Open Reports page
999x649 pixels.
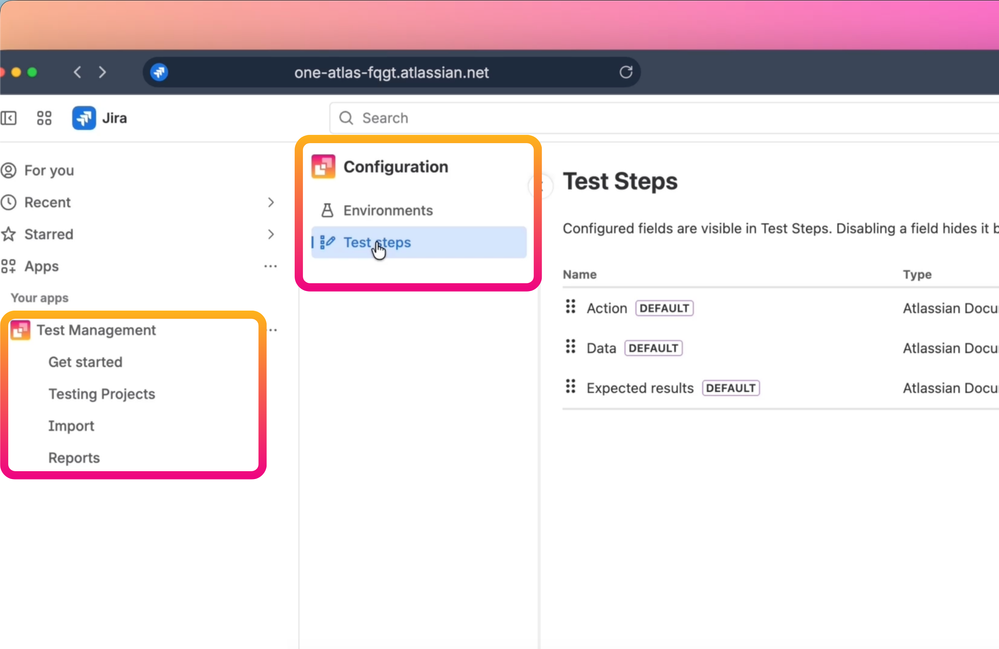[74, 457]
